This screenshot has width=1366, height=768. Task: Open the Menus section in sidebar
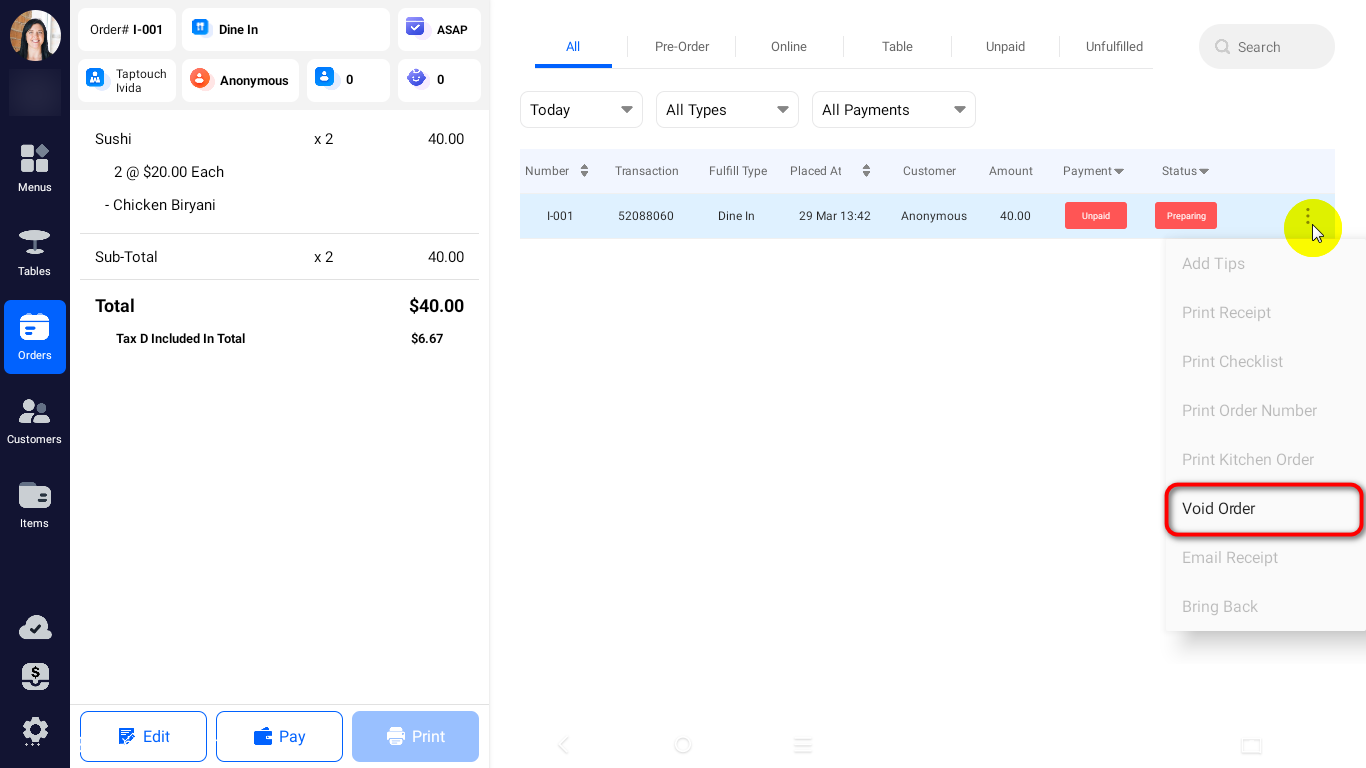(x=34, y=168)
